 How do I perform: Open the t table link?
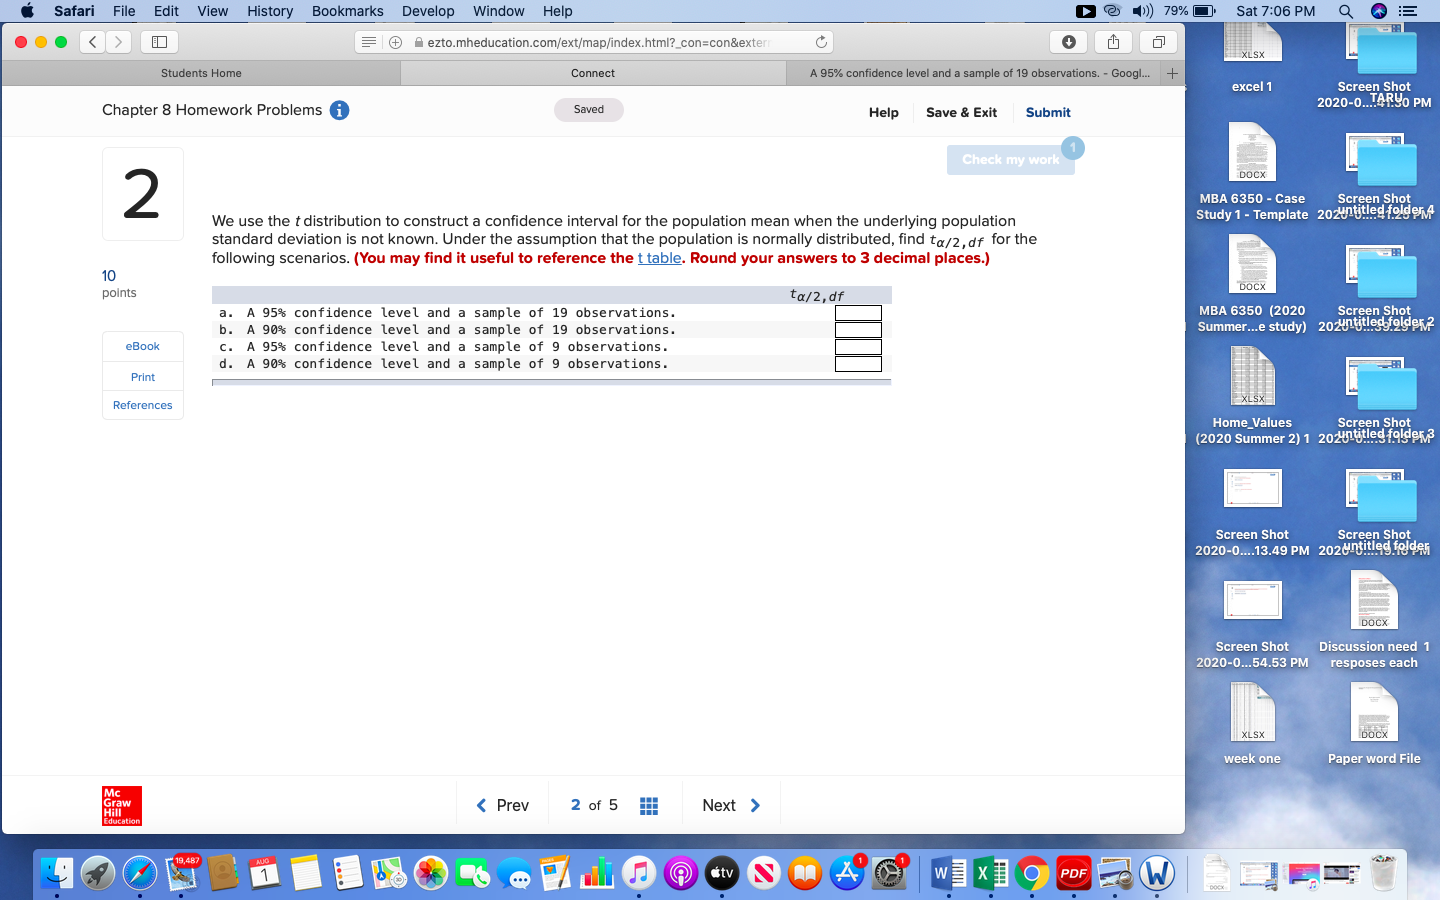coord(659,258)
